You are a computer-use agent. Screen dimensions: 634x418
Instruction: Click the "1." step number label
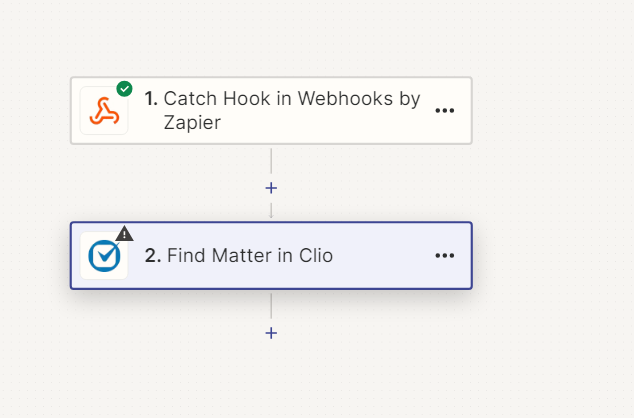[x=151, y=99]
